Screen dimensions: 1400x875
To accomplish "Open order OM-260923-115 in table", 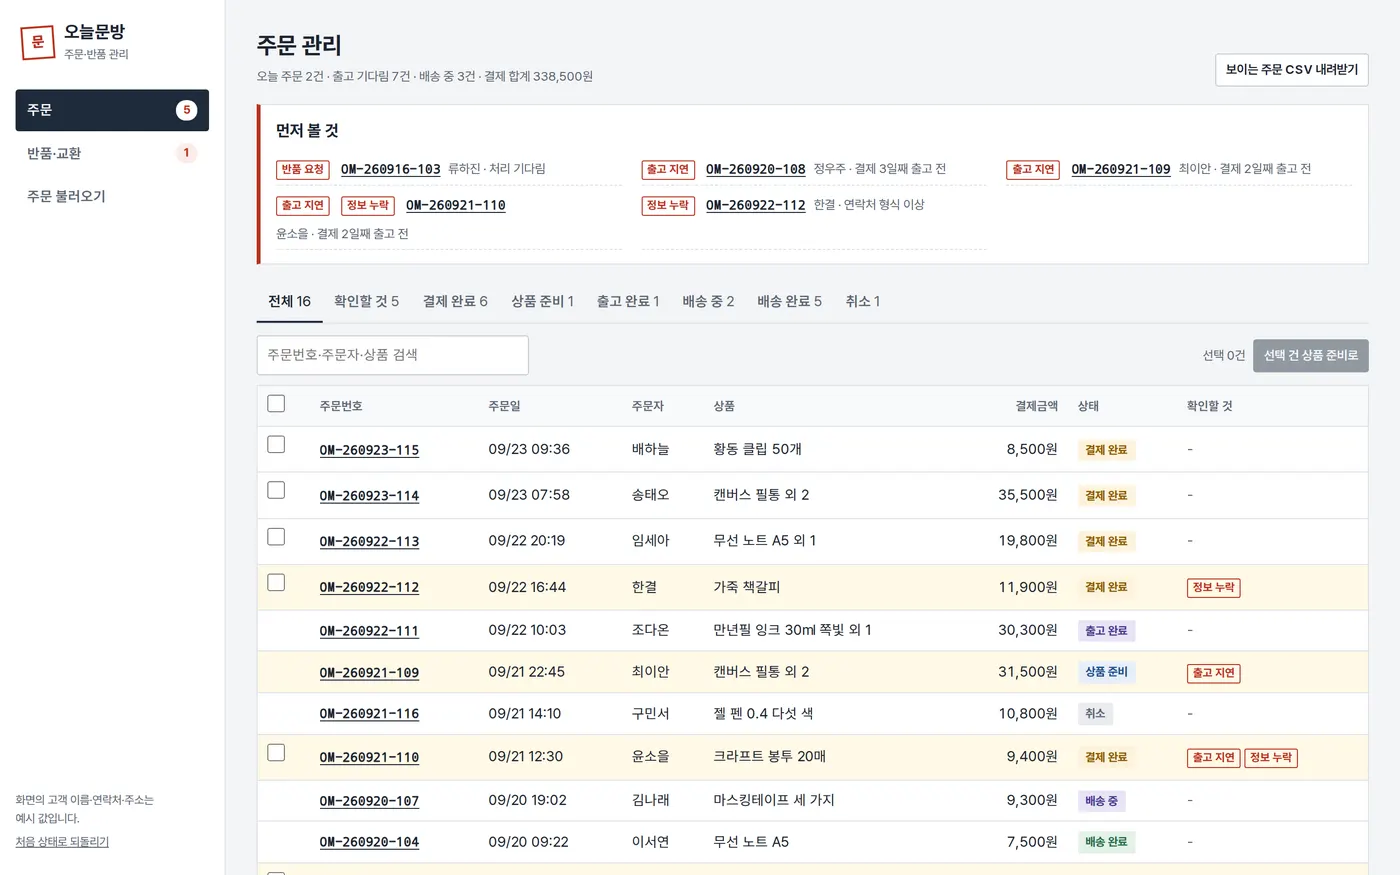I will pyautogui.click(x=369, y=450).
